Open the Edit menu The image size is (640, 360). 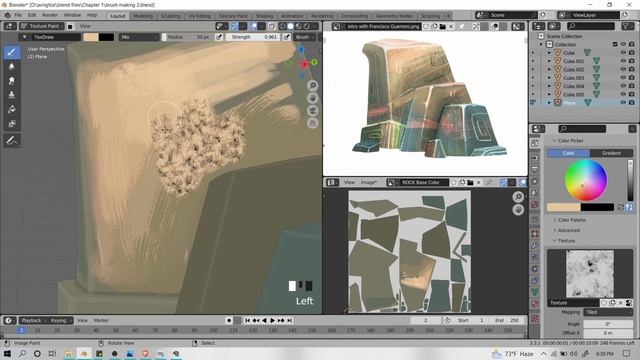click(x=32, y=15)
